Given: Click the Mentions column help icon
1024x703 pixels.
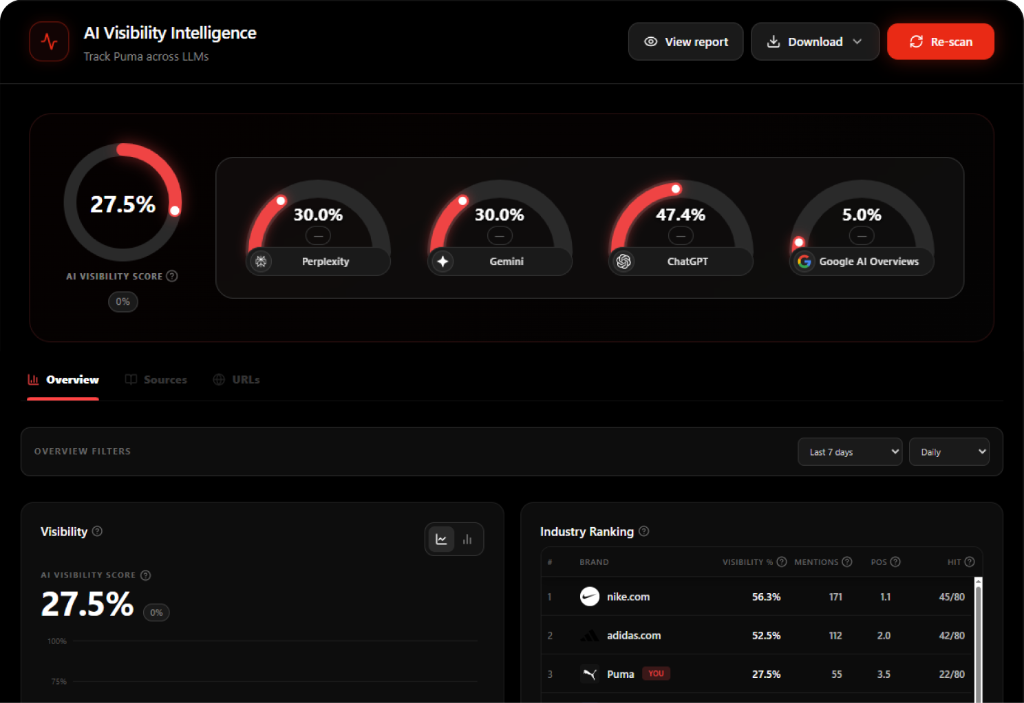Looking at the screenshot, I should click(x=847, y=562).
